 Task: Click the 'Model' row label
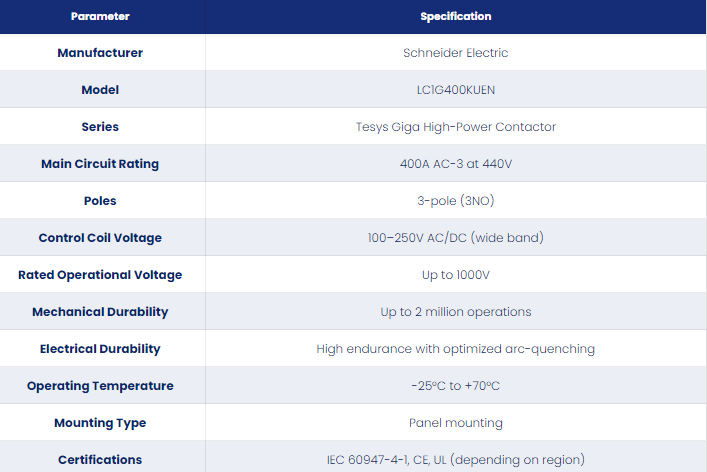coord(100,90)
